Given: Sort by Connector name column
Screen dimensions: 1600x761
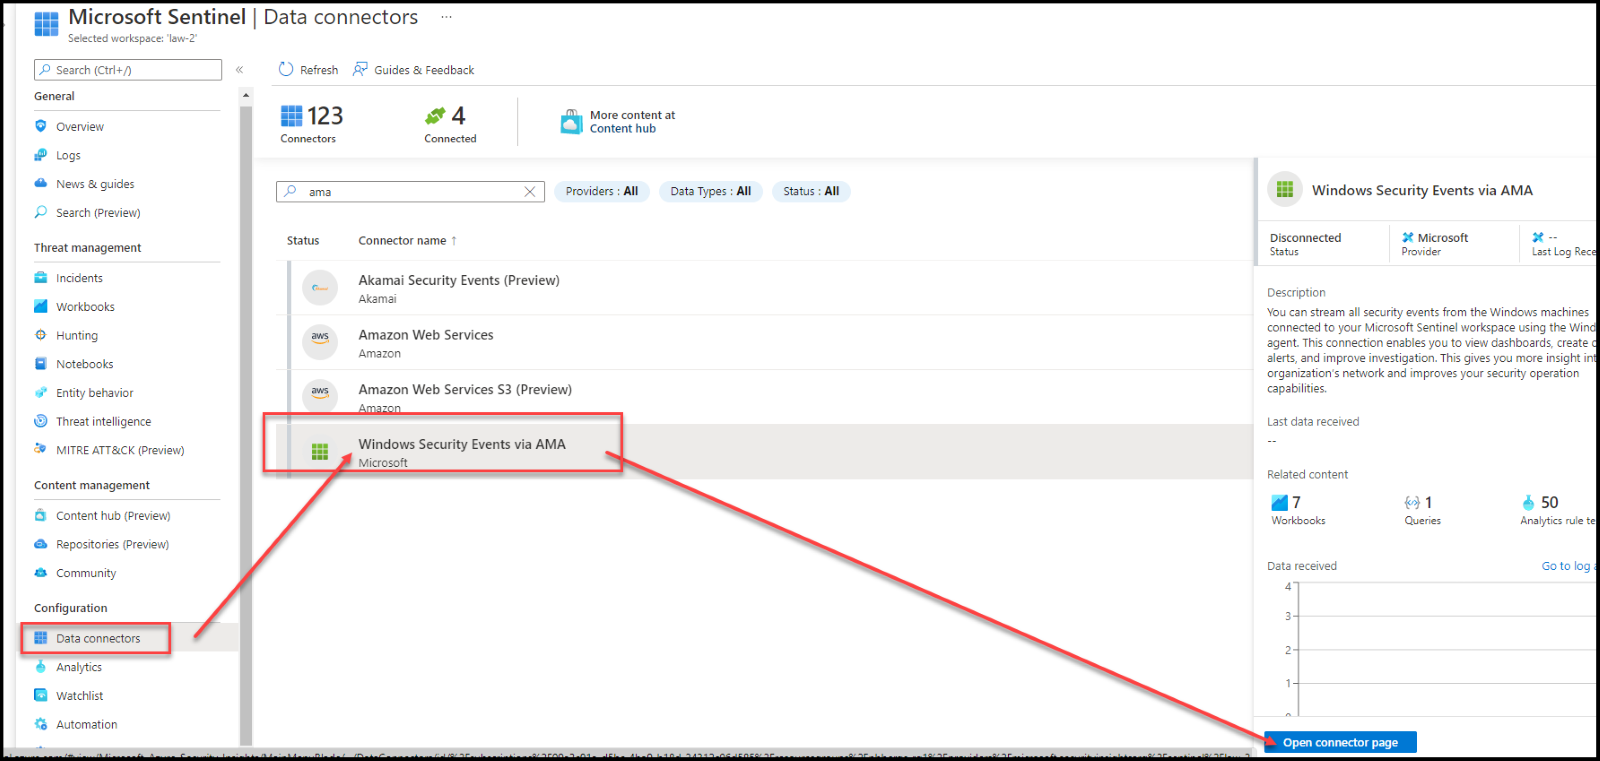Looking at the screenshot, I should point(408,240).
